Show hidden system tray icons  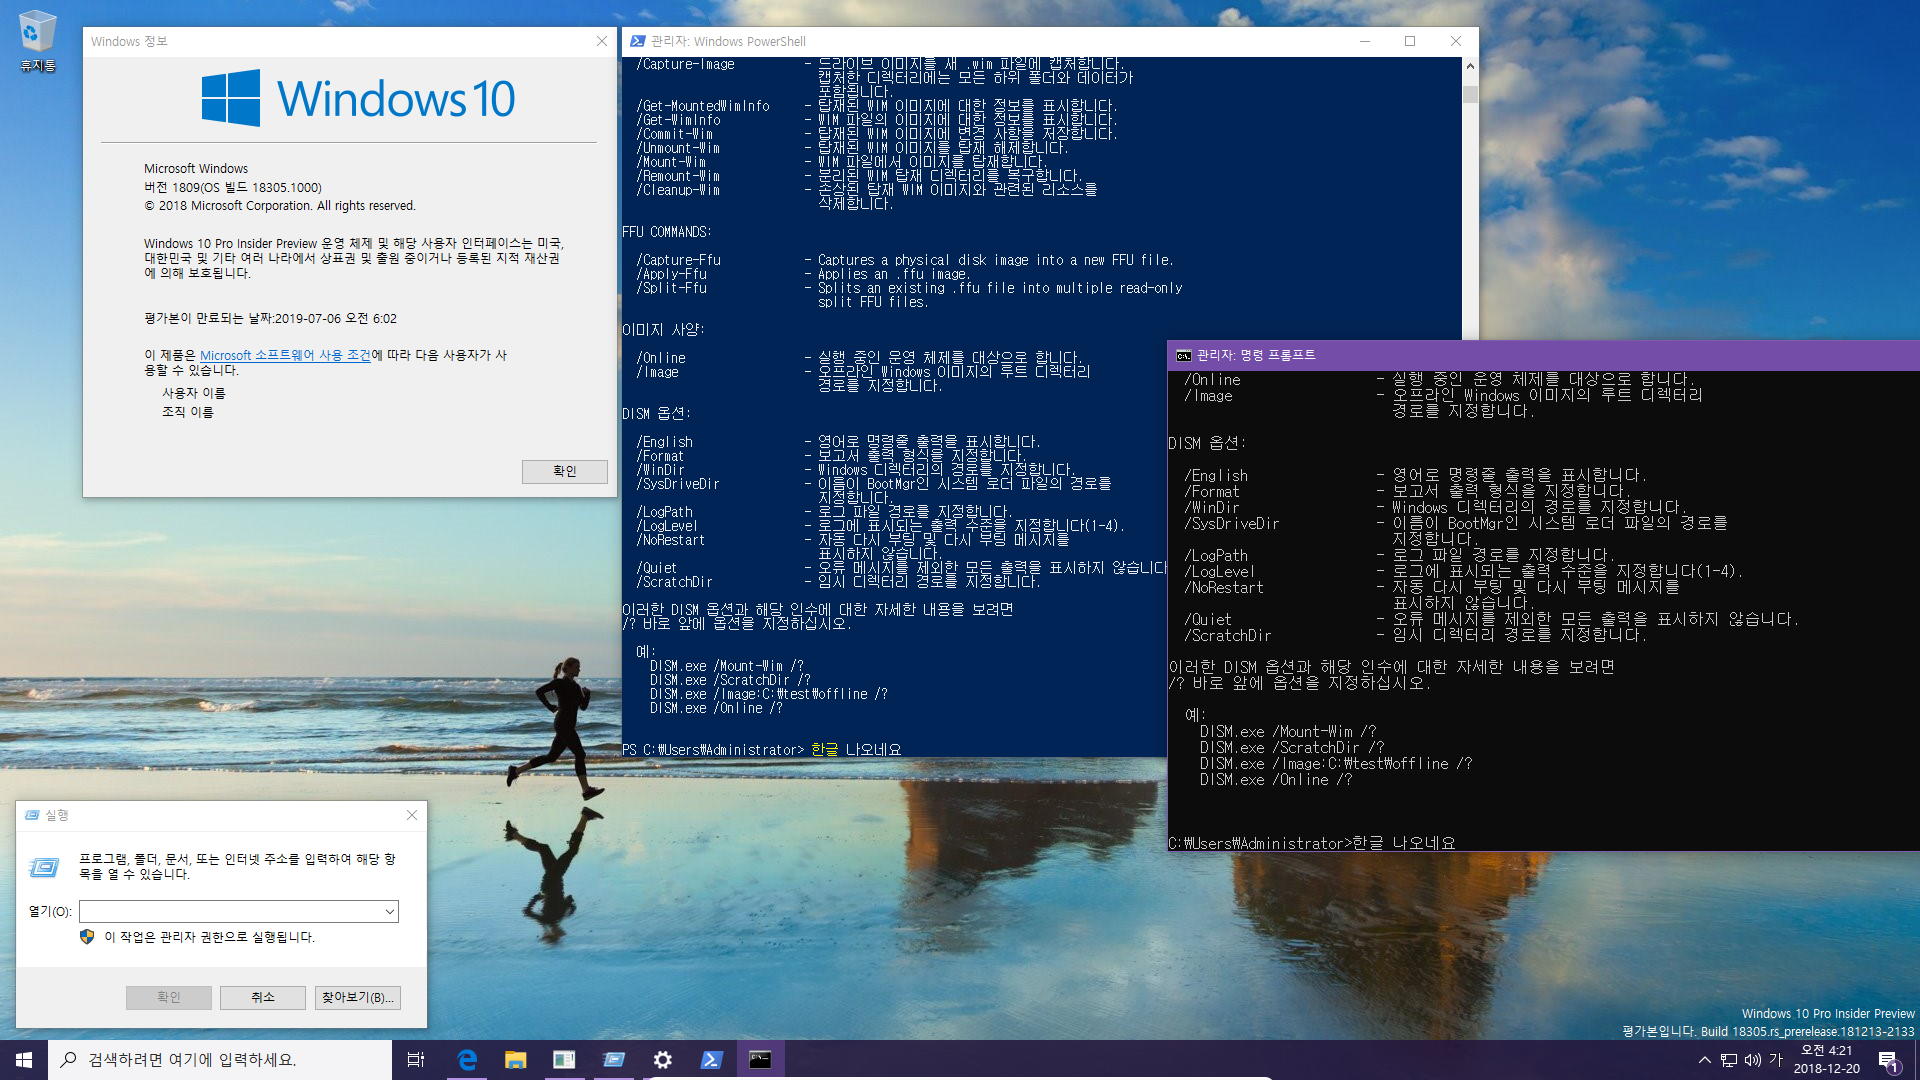point(1704,1060)
